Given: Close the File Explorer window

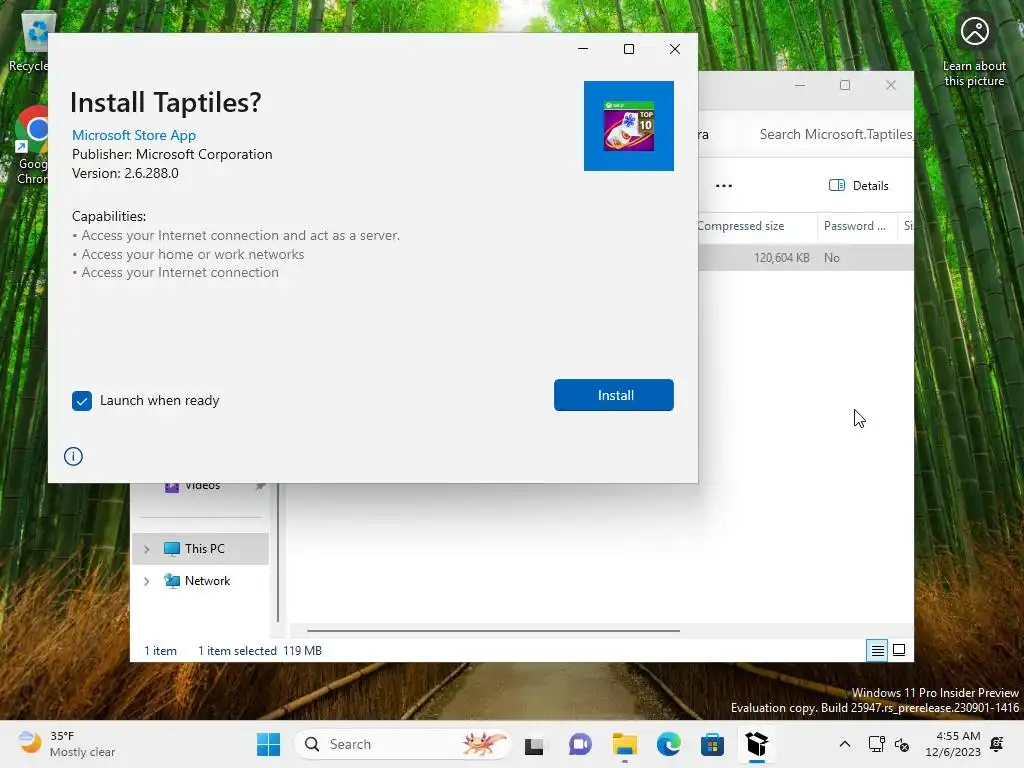Looking at the screenshot, I should click(x=891, y=85).
